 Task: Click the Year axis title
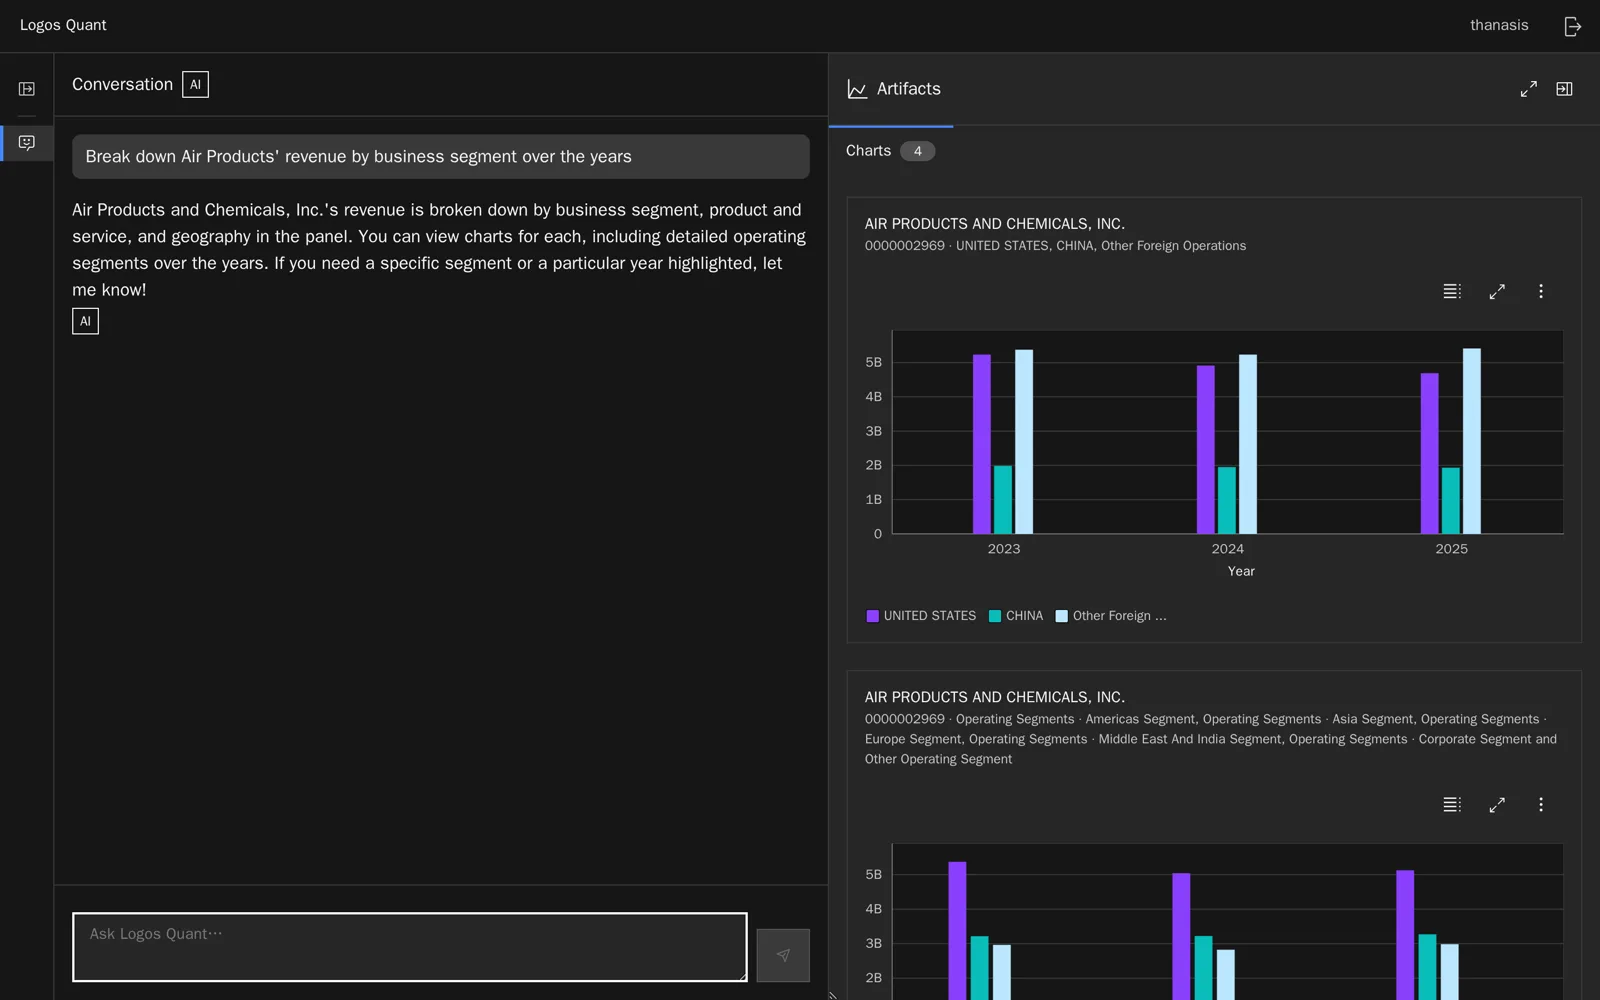pyautogui.click(x=1241, y=571)
